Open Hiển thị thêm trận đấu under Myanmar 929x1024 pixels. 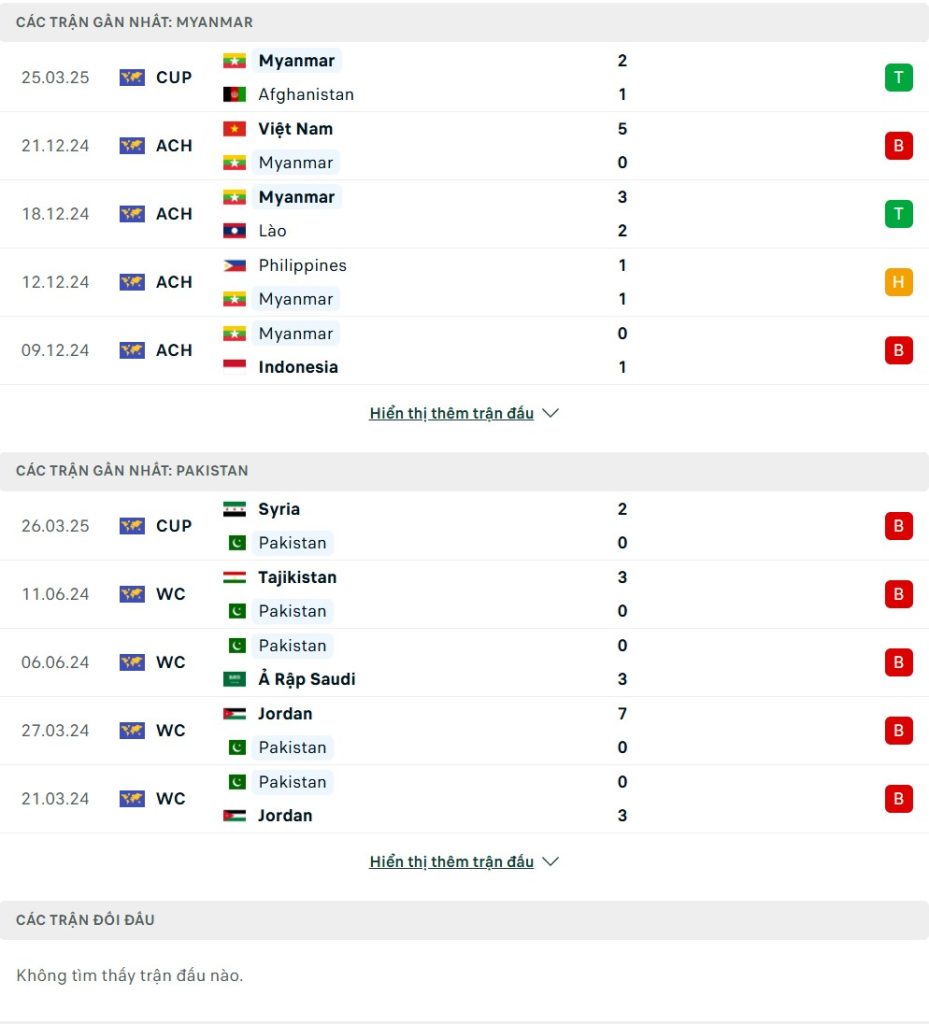(452, 413)
